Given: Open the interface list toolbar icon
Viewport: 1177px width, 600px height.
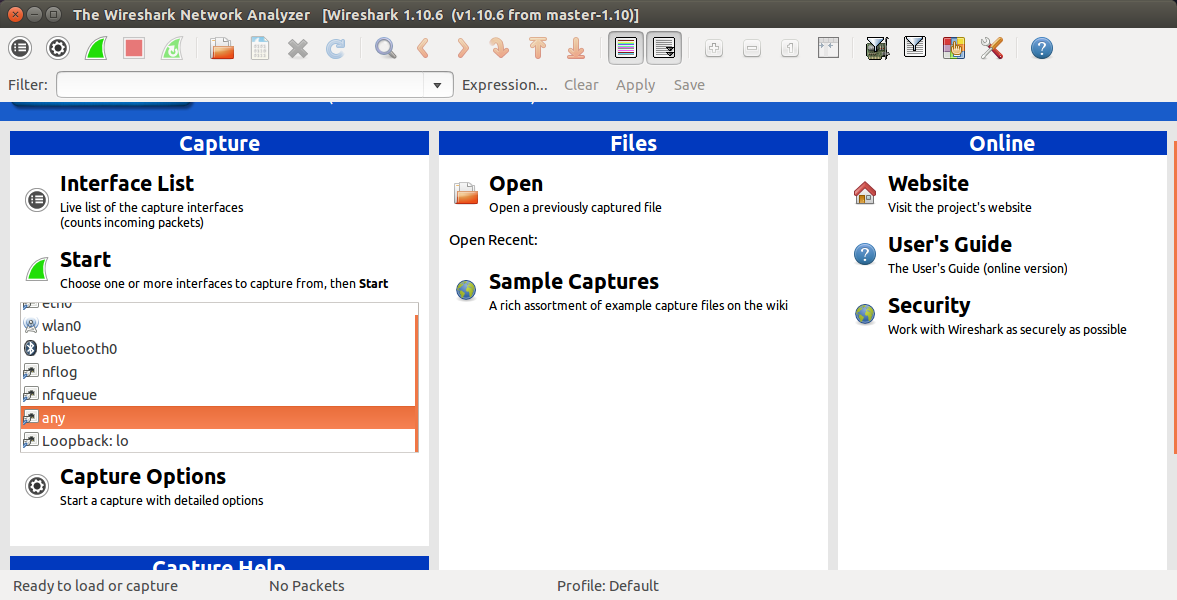Looking at the screenshot, I should click(20, 48).
